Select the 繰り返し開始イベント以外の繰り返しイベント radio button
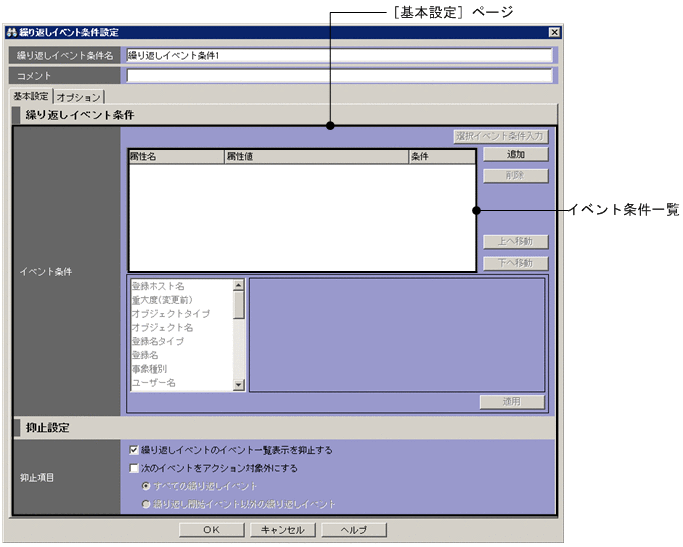 (146, 504)
